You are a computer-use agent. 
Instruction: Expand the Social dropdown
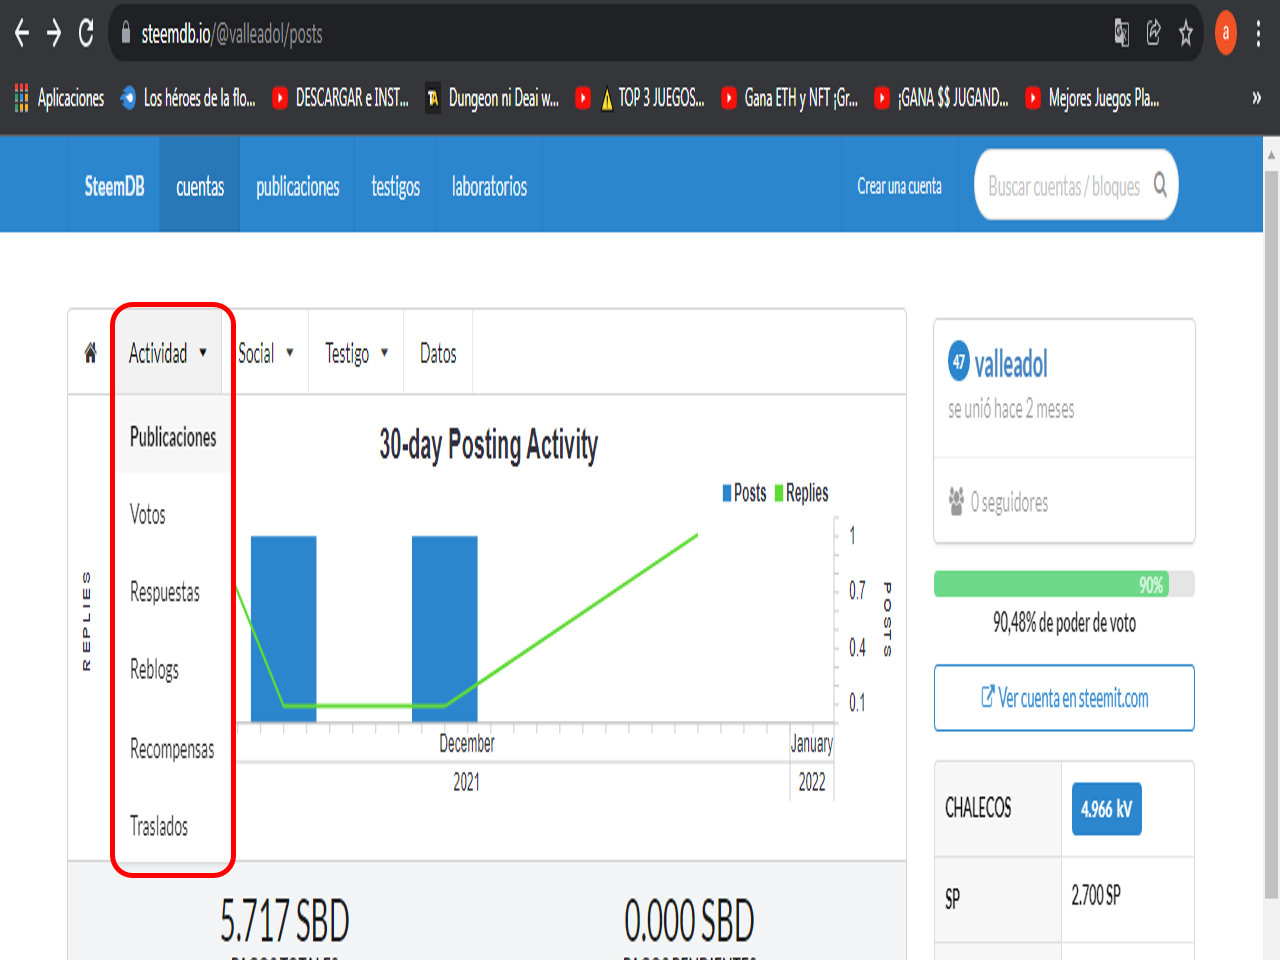(266, 353)
